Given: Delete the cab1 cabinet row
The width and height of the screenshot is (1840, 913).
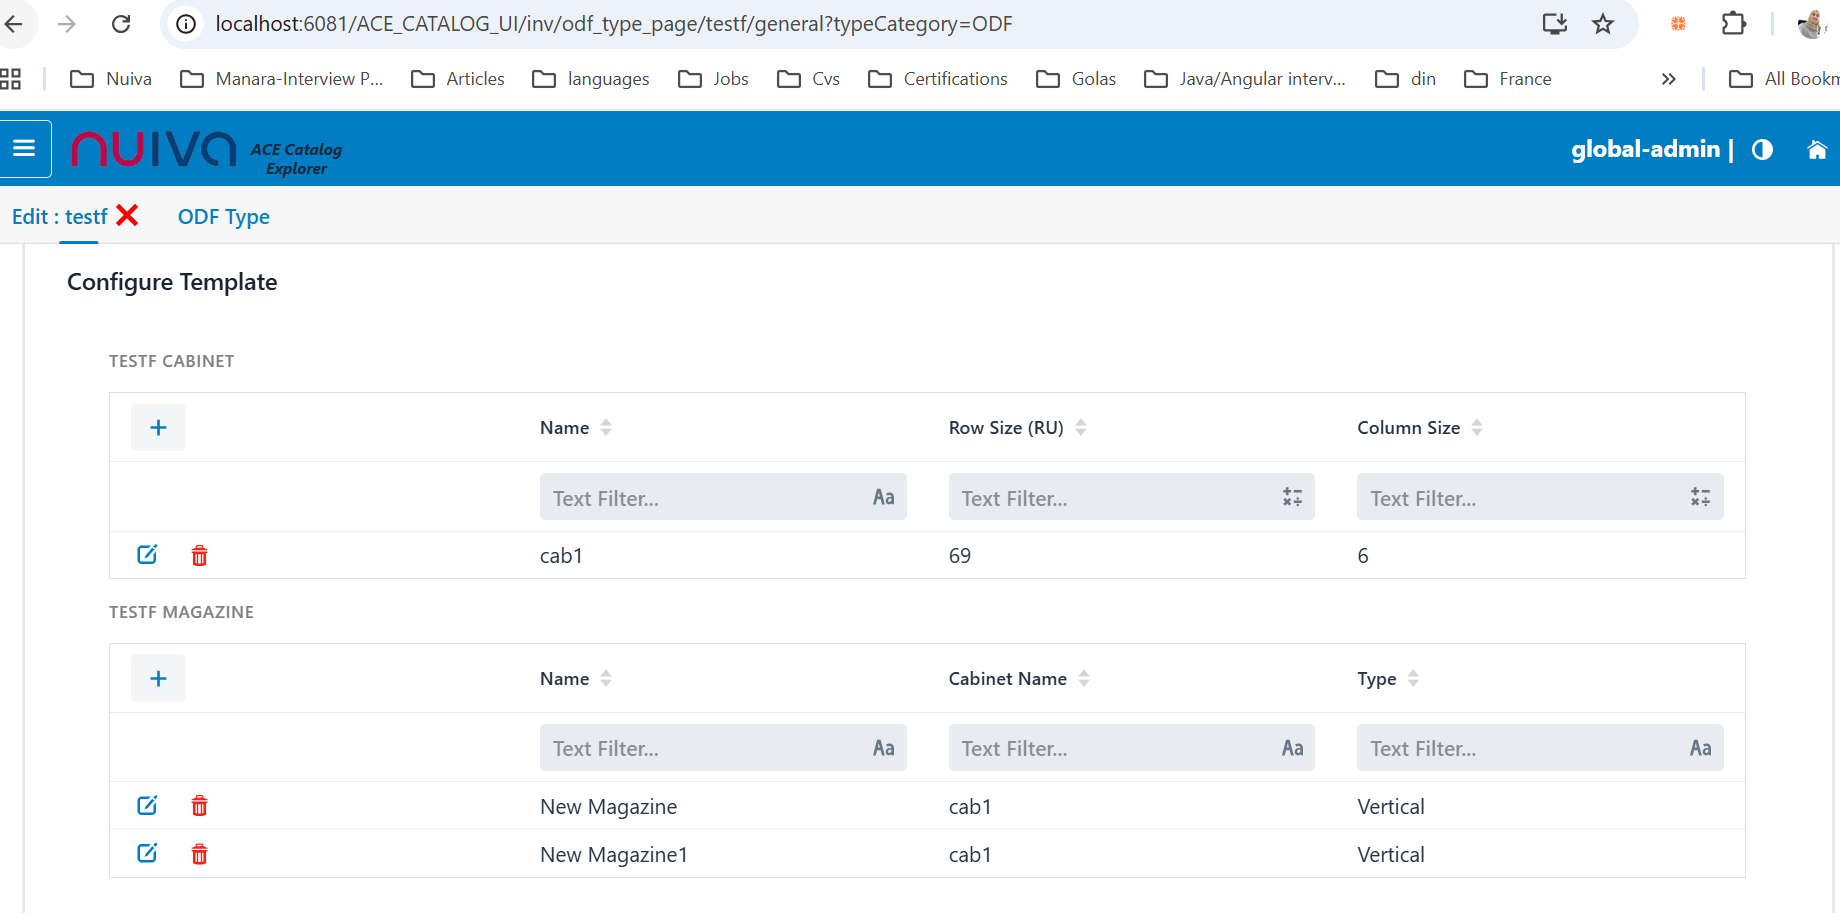Looking at the screenshot, I should coord(200,556).
